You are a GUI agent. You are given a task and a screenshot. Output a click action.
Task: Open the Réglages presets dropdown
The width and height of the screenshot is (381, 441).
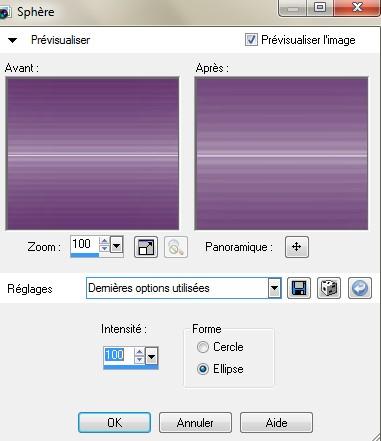274,288
